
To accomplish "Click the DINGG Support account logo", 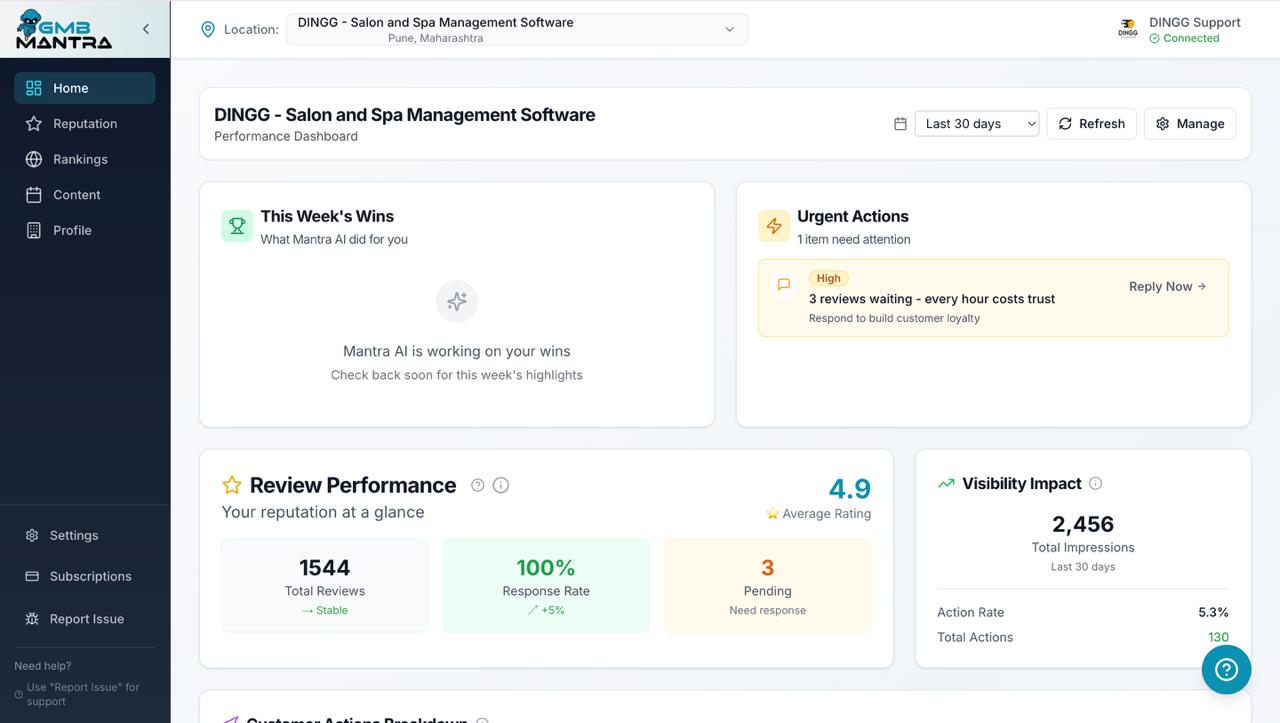I will (1128, 30).
